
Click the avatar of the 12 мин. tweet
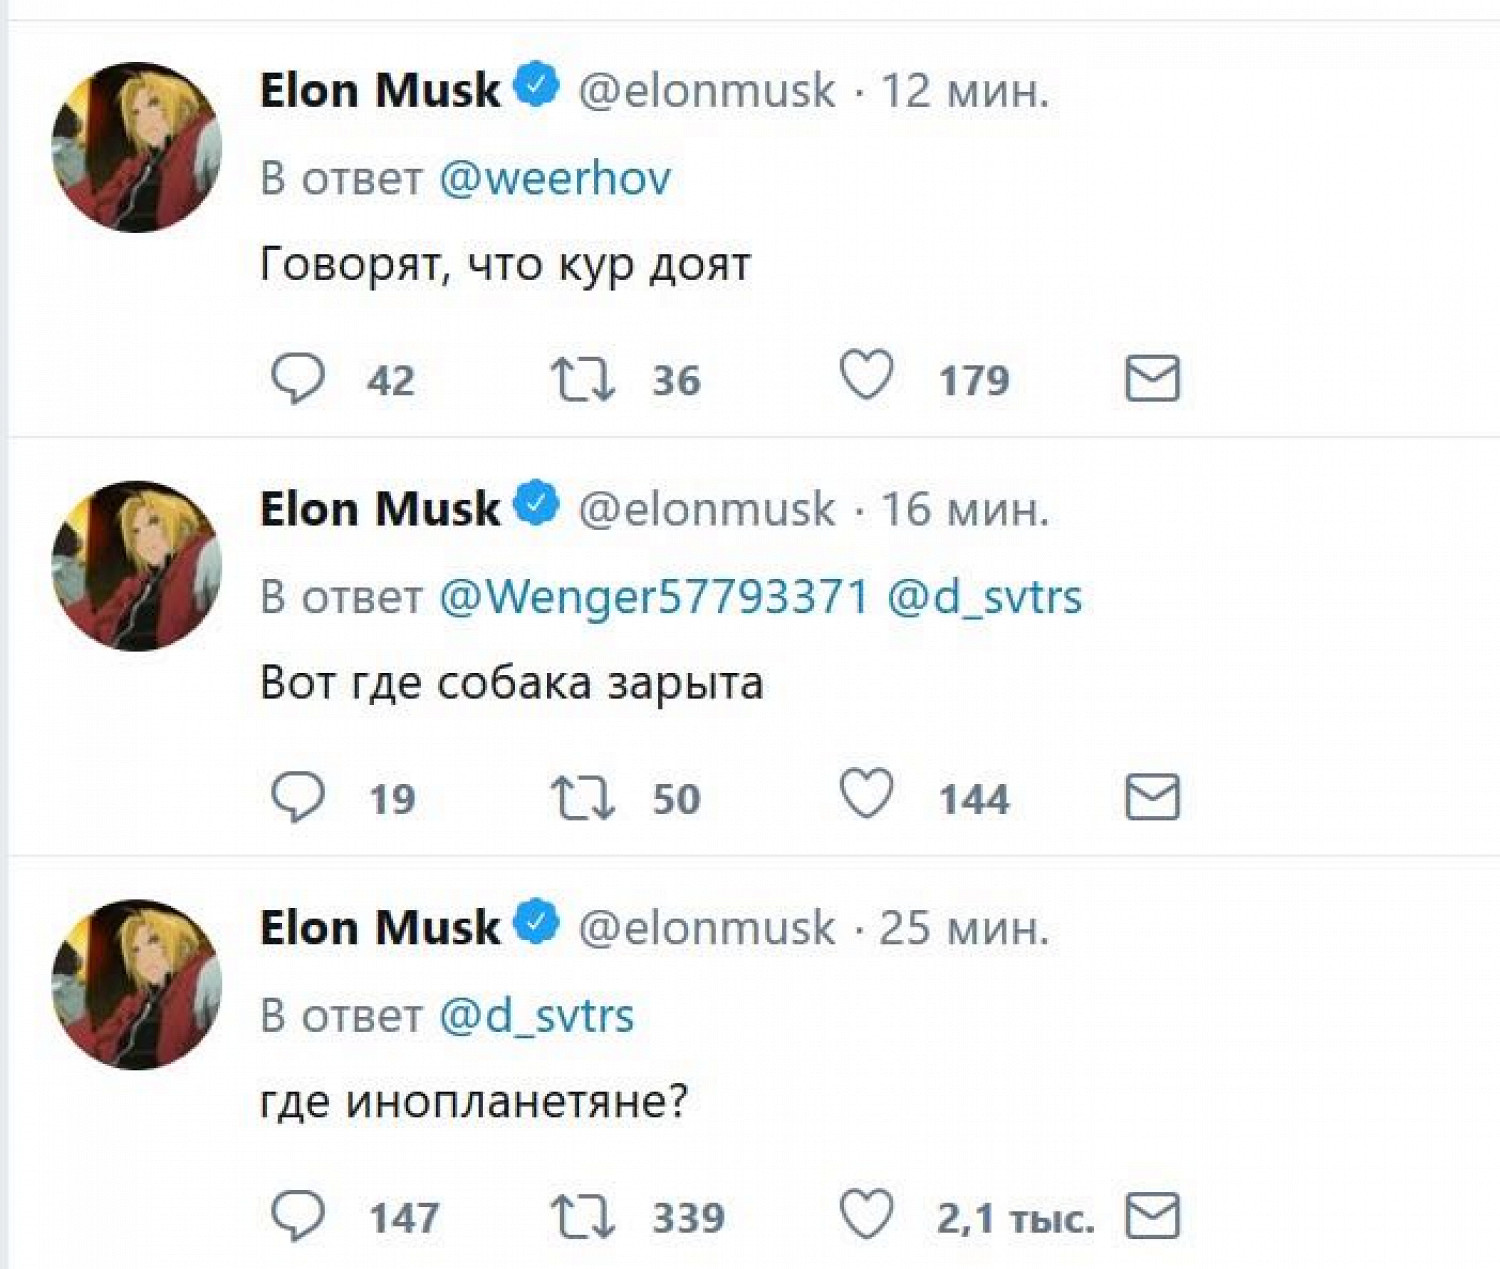pyautogui.click(x=137, y=147)
